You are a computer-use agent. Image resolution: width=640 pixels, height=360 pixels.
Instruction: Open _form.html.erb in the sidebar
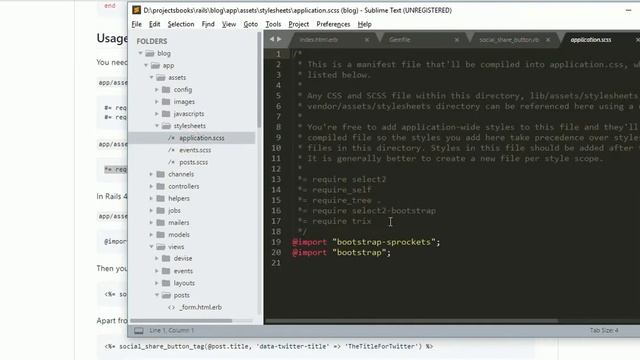200,307
